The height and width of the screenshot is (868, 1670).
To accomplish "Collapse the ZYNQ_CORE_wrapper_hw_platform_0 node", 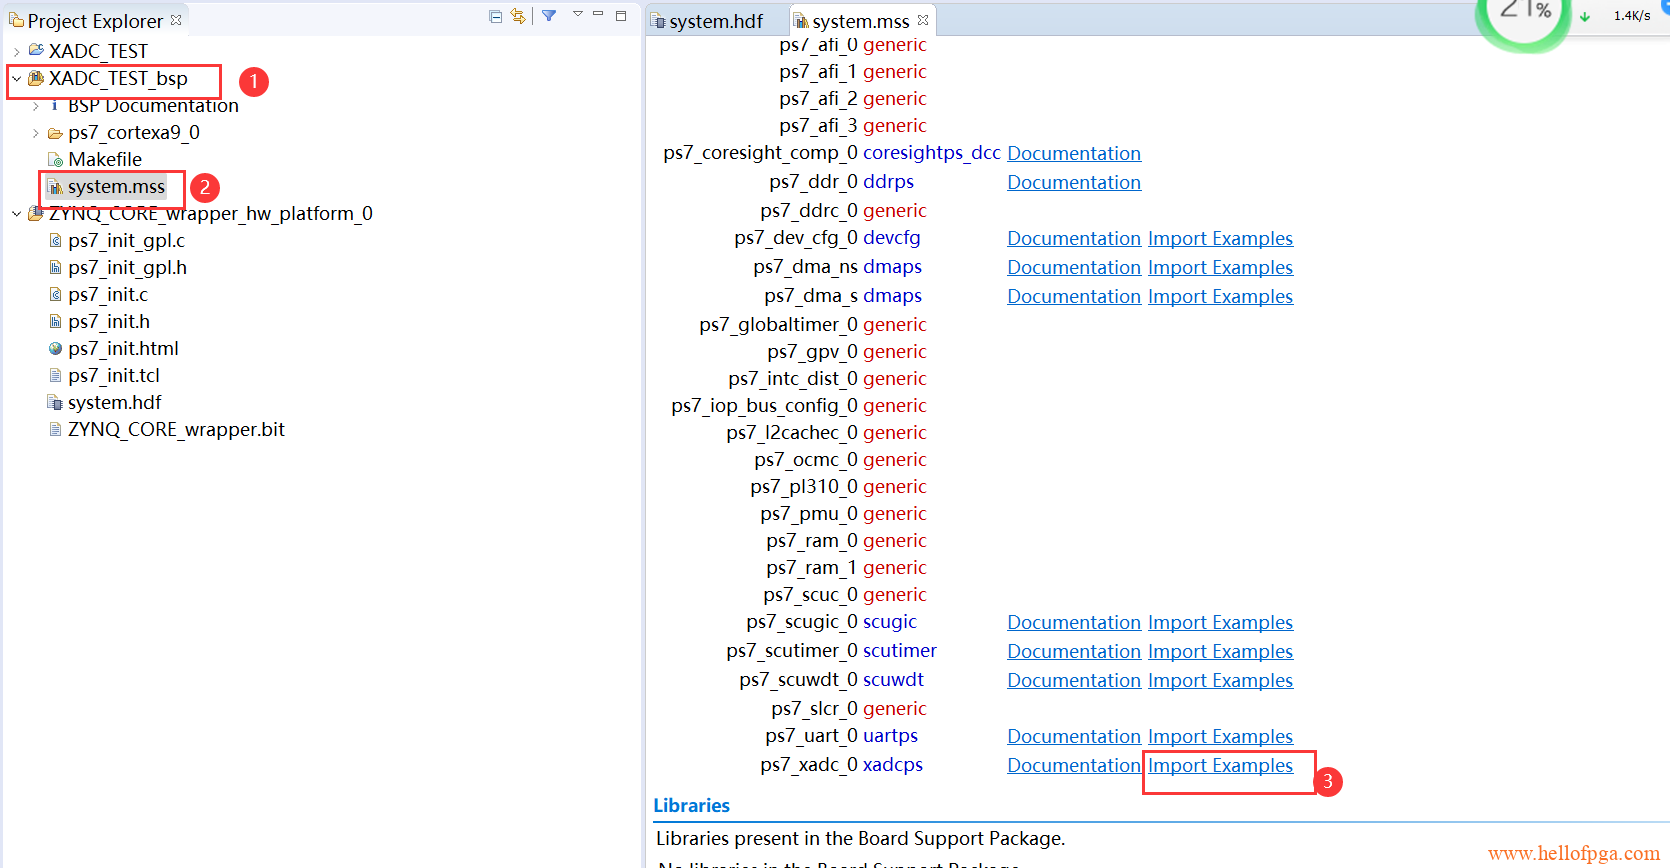I will click(x=16, y=214).
